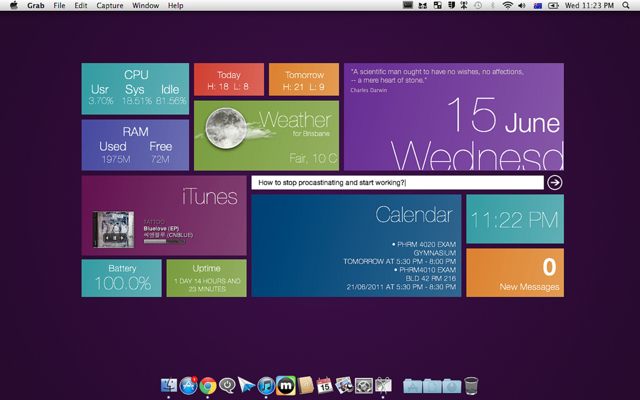Open the Apple menu
Viewport: 640px width, 400px height.
click(13, 6)
